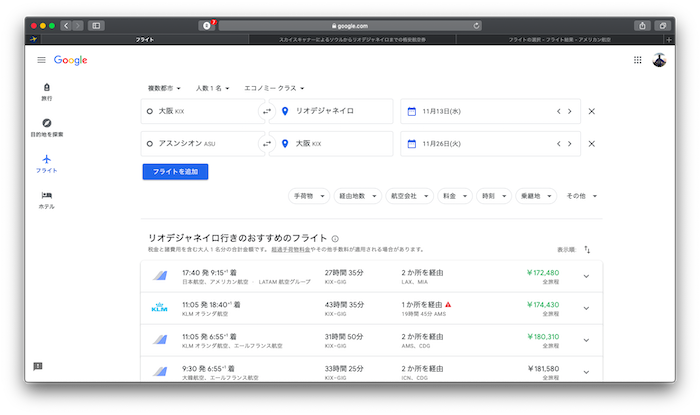Viewport: 700px width, 415px height.
Task: Open the Google main menu hamburger
Action: (41, 60)
